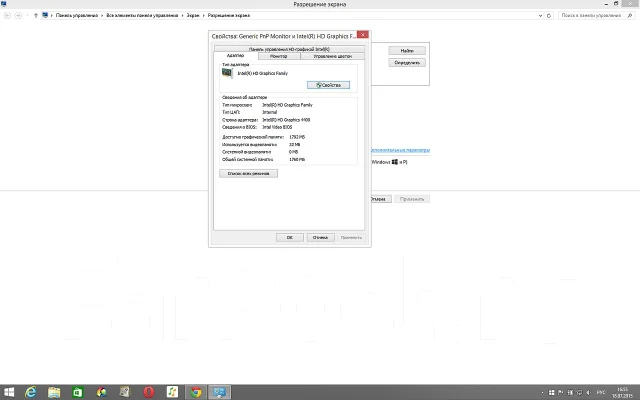Viewport: 640px width, 400px height.
Task: Switch to Google Chrome in the taskbar
Action: point(196,393)
